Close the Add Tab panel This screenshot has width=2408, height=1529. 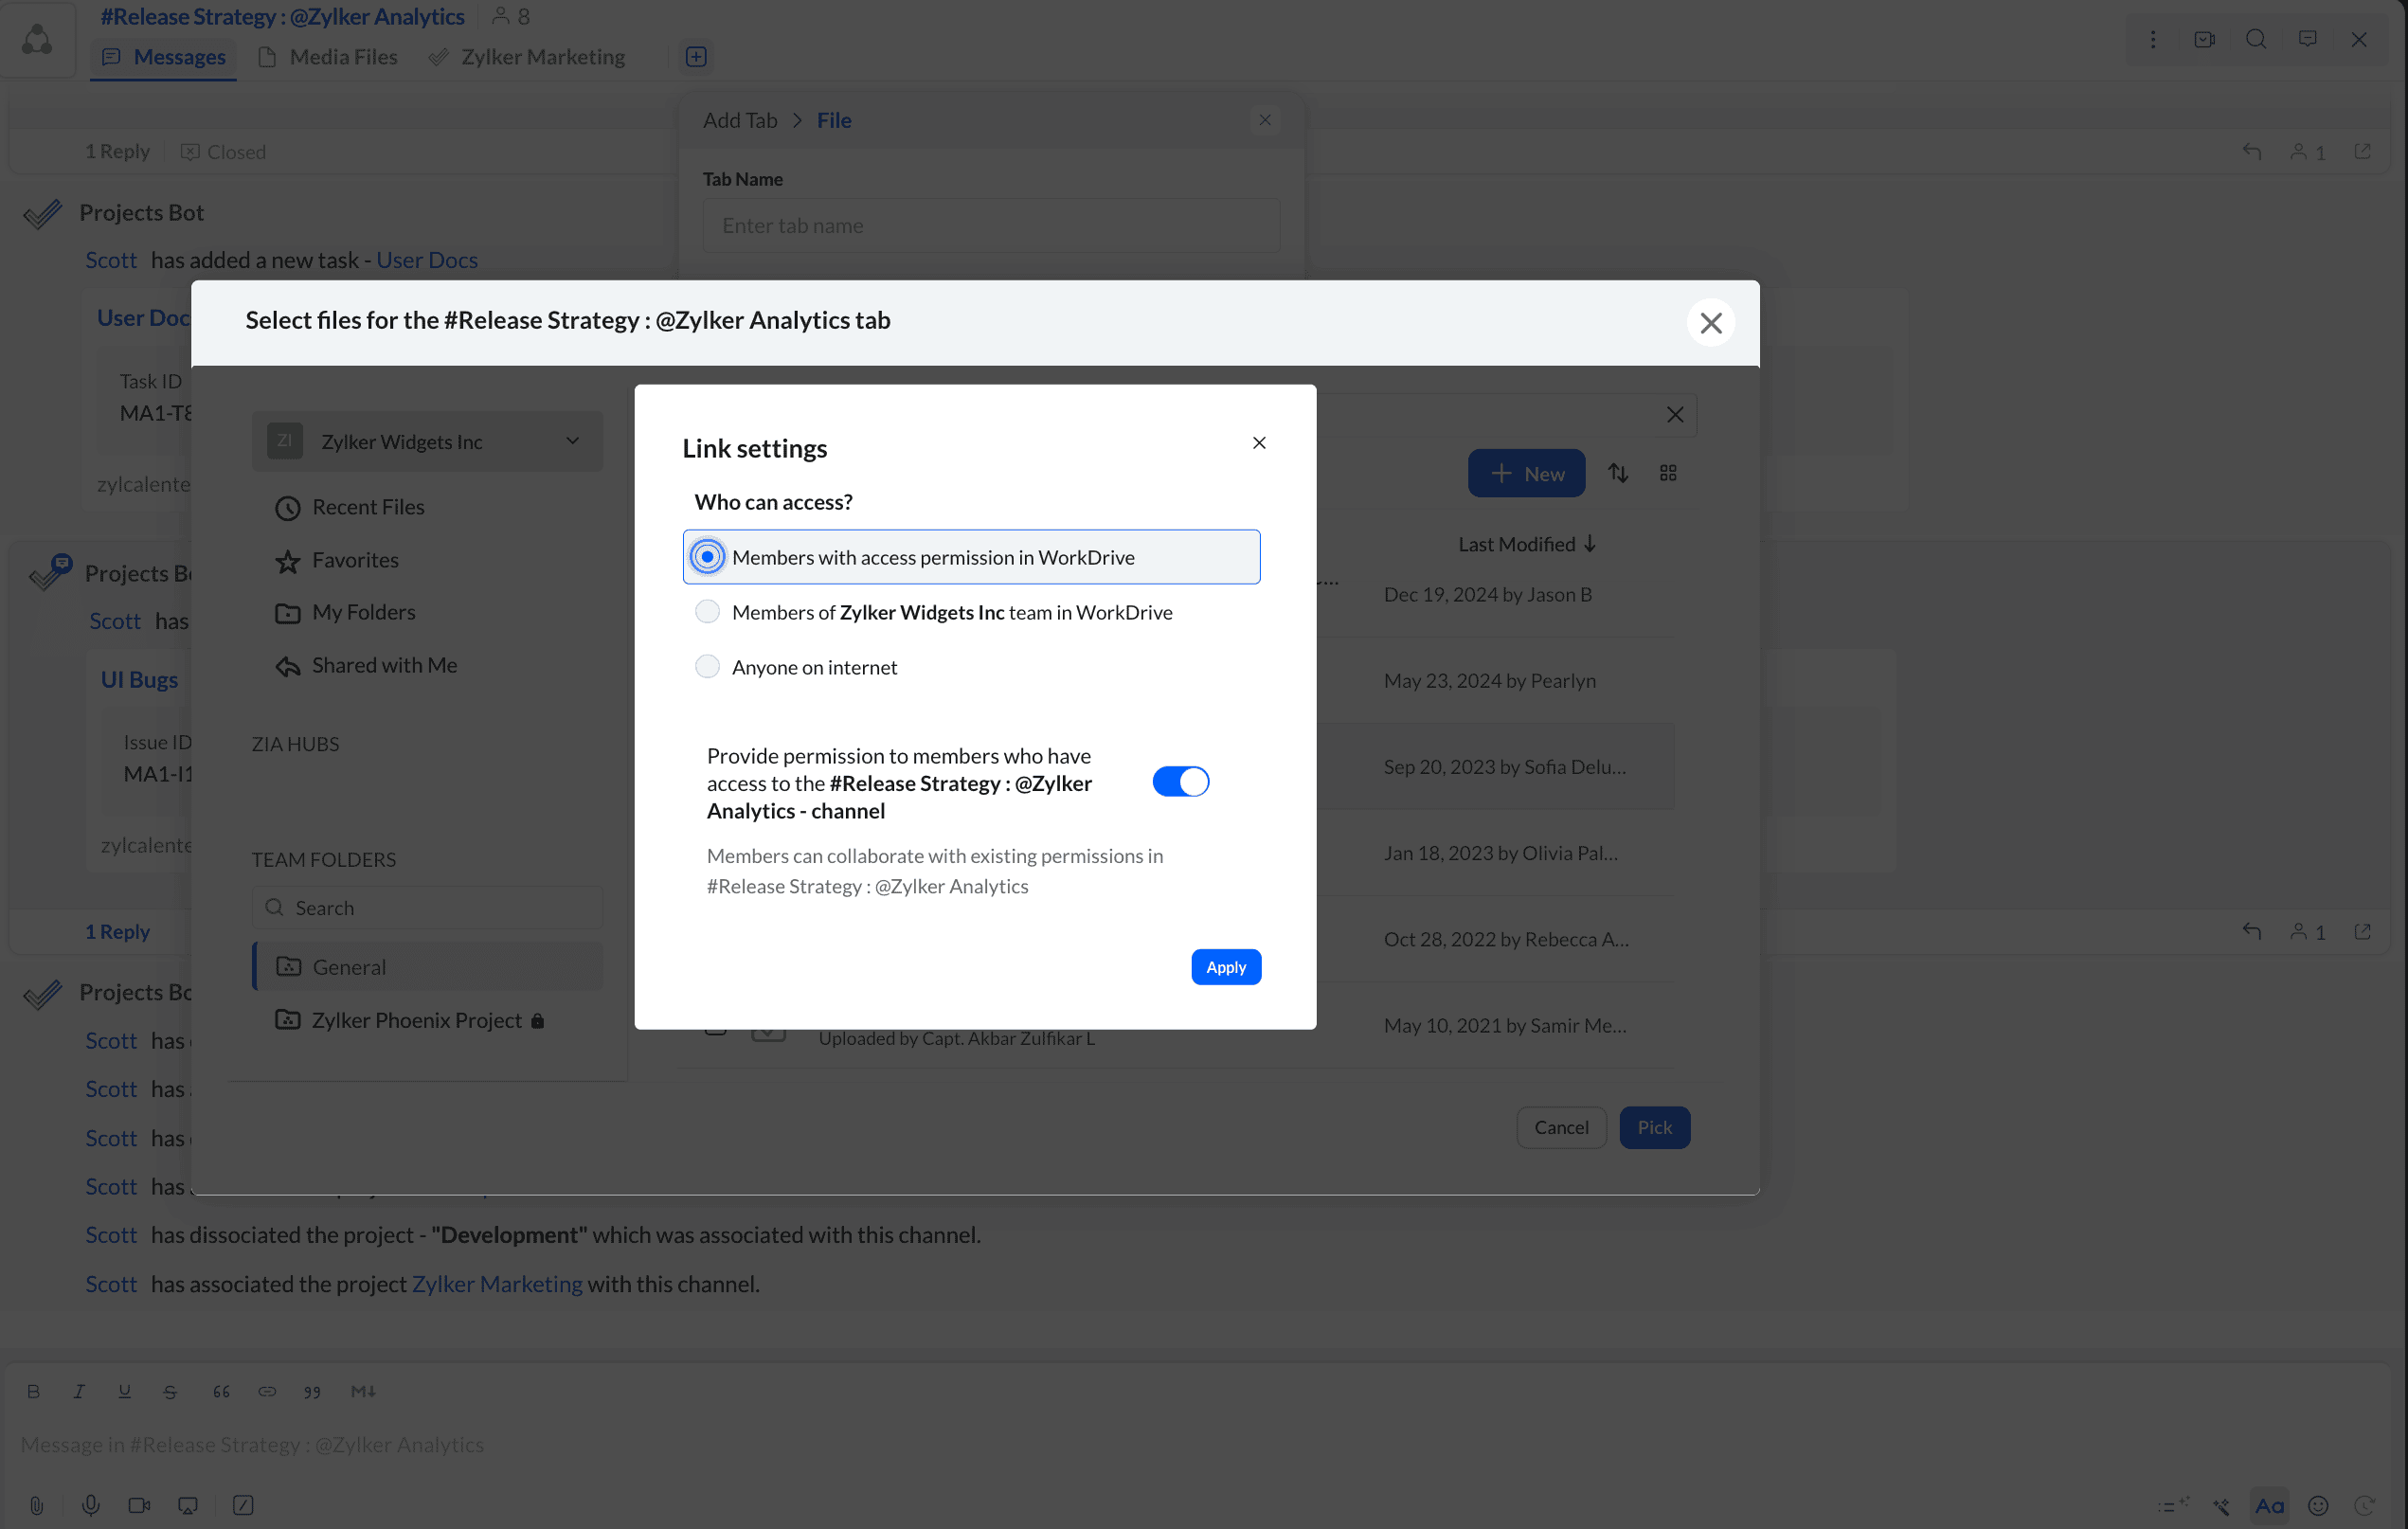[x=1265, y=120]
